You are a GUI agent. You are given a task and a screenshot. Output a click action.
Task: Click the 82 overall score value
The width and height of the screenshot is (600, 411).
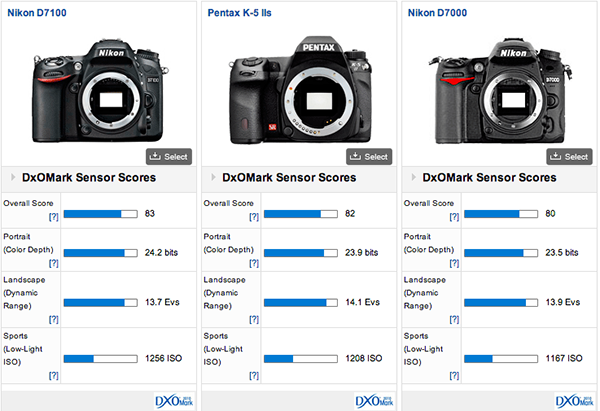350,214
